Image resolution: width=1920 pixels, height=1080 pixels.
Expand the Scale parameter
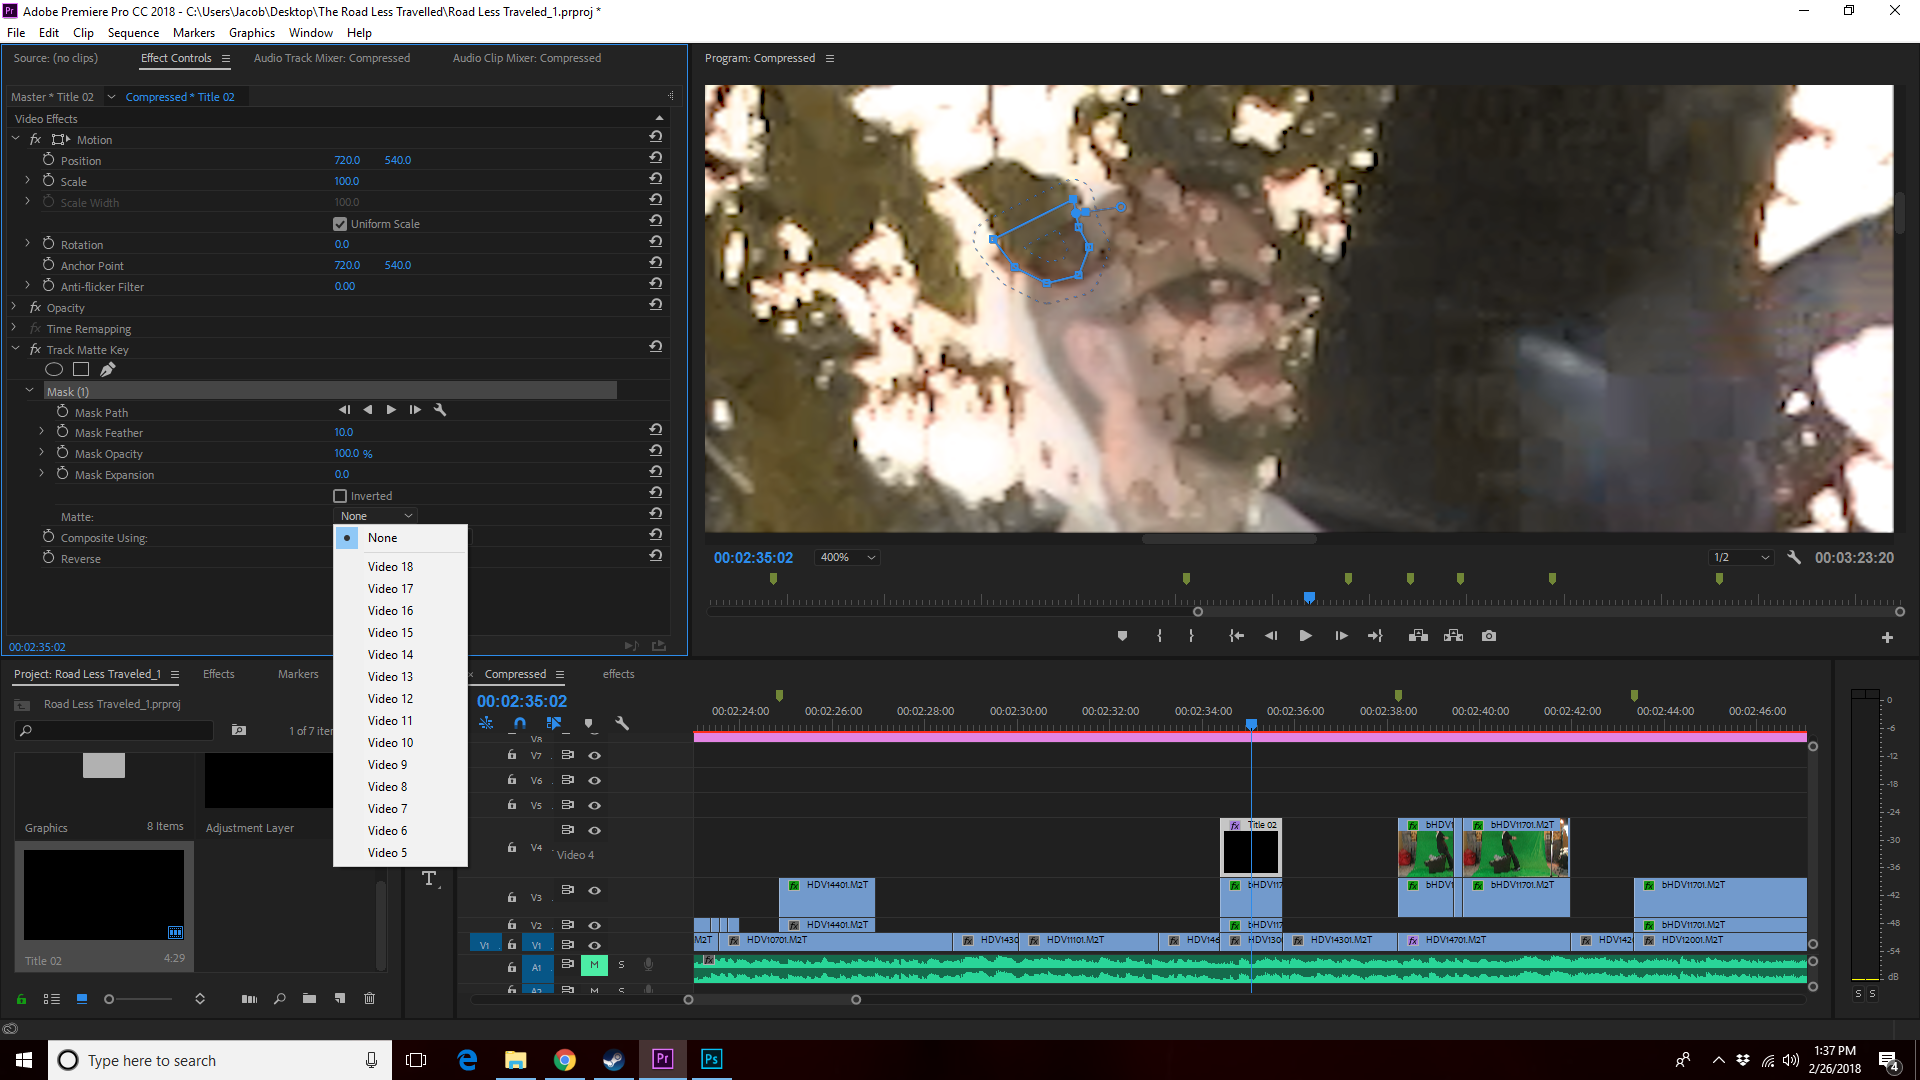pos(28,181)
